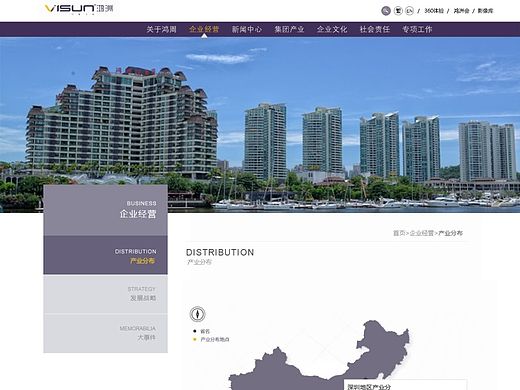Click the VISUN logo
Image resolution: width=520 pixels, height=390 pixels.
click(x=79, y=9)
